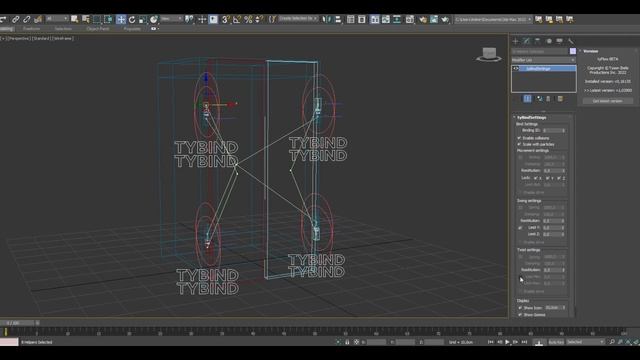Toggle the Angle Snap icon

click(237, 19)
